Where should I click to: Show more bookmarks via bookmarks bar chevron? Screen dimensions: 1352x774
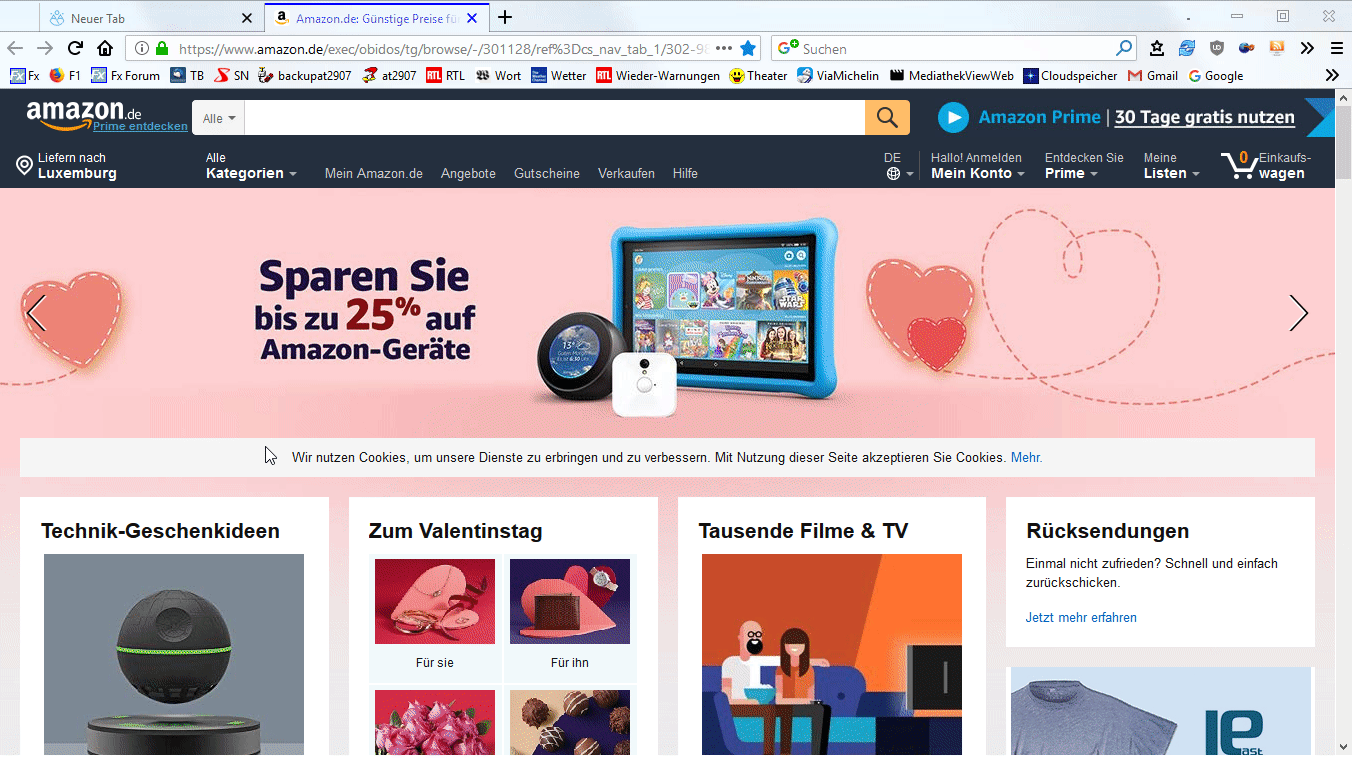tap(1331, 75)
